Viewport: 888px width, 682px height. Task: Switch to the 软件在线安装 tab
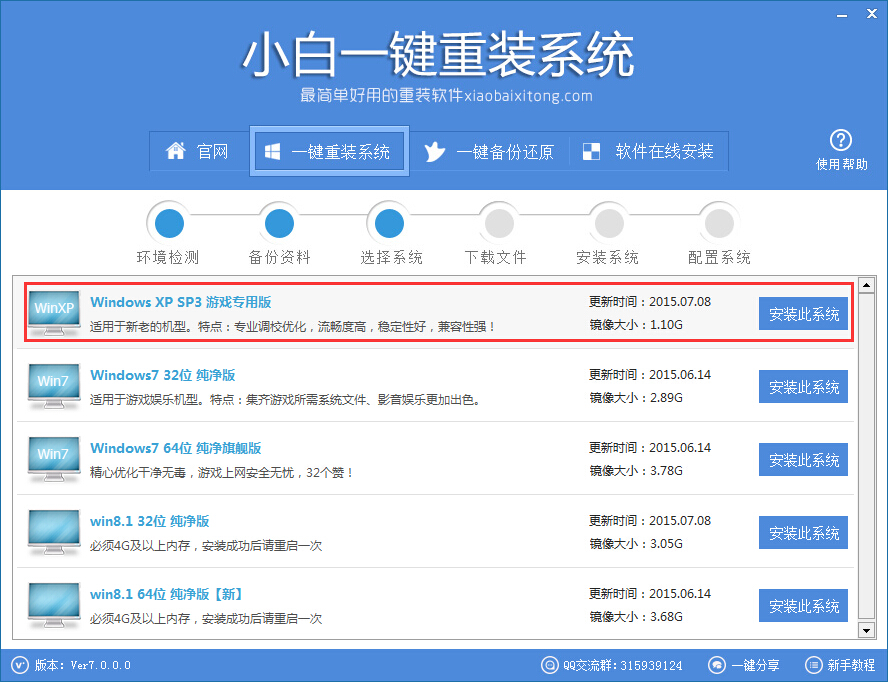tap(649, 151)
